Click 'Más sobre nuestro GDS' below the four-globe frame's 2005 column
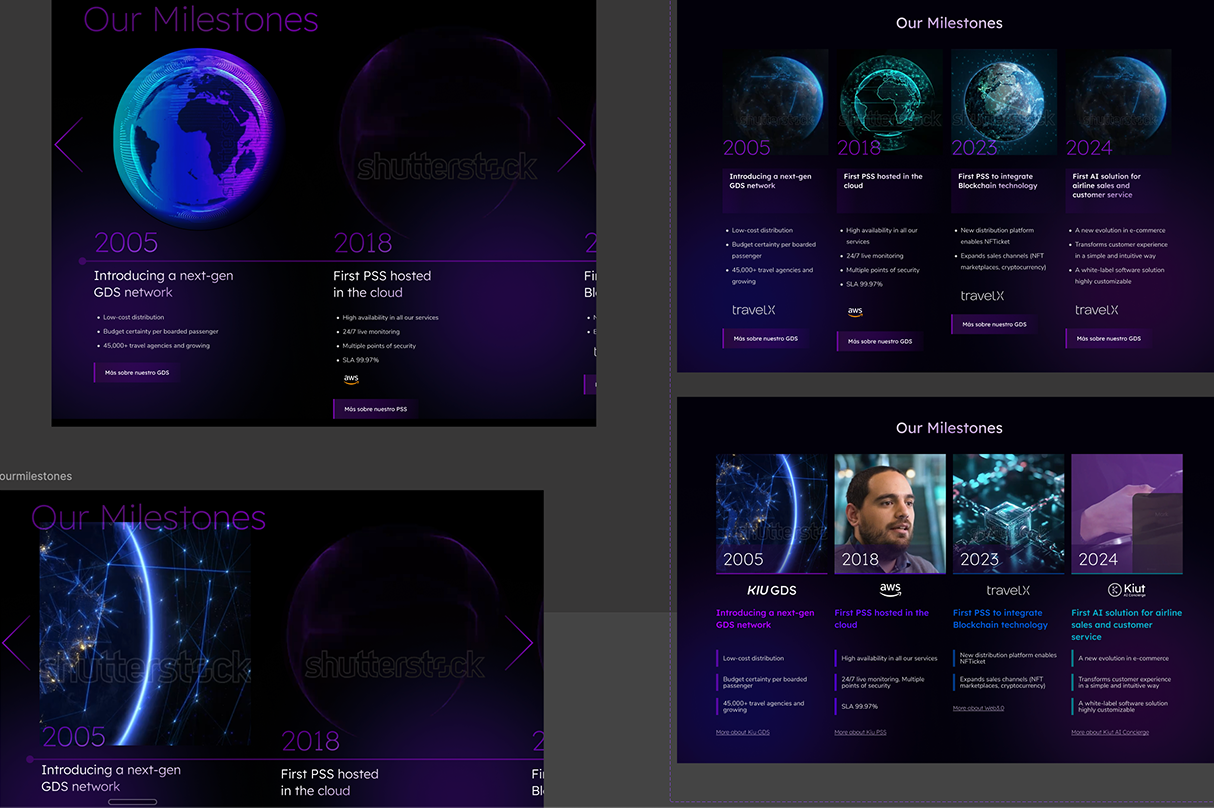The image size is (1214, 808). pos(765,338)
